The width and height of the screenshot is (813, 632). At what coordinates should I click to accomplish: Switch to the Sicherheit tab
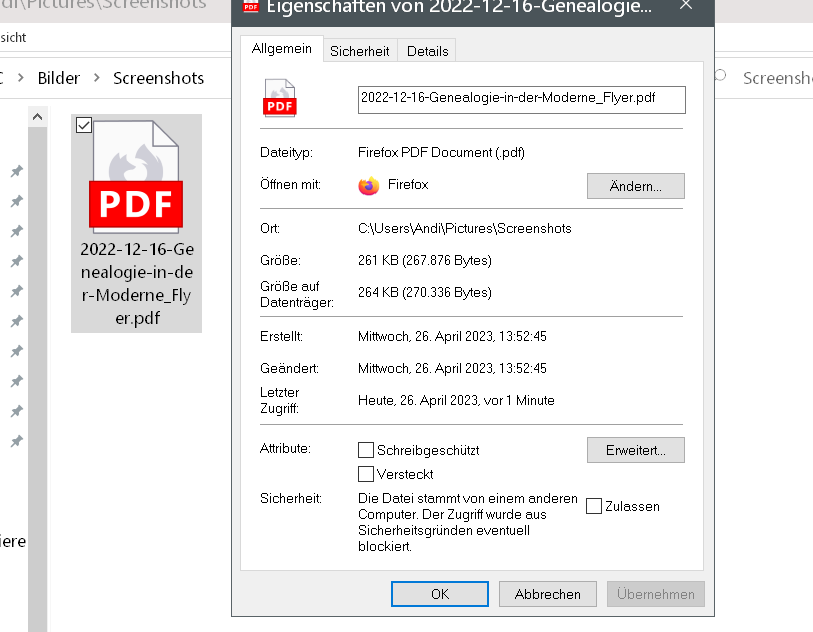(360, 50)
